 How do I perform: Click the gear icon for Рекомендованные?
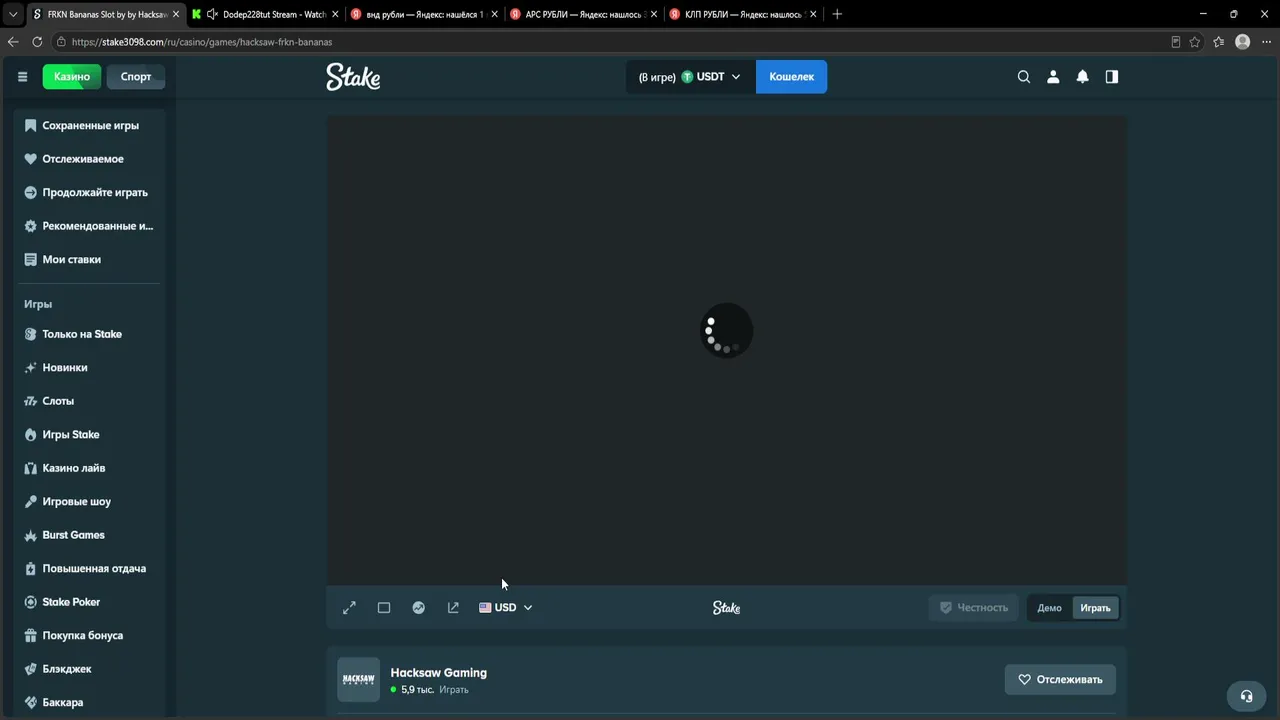pos(30,226)
